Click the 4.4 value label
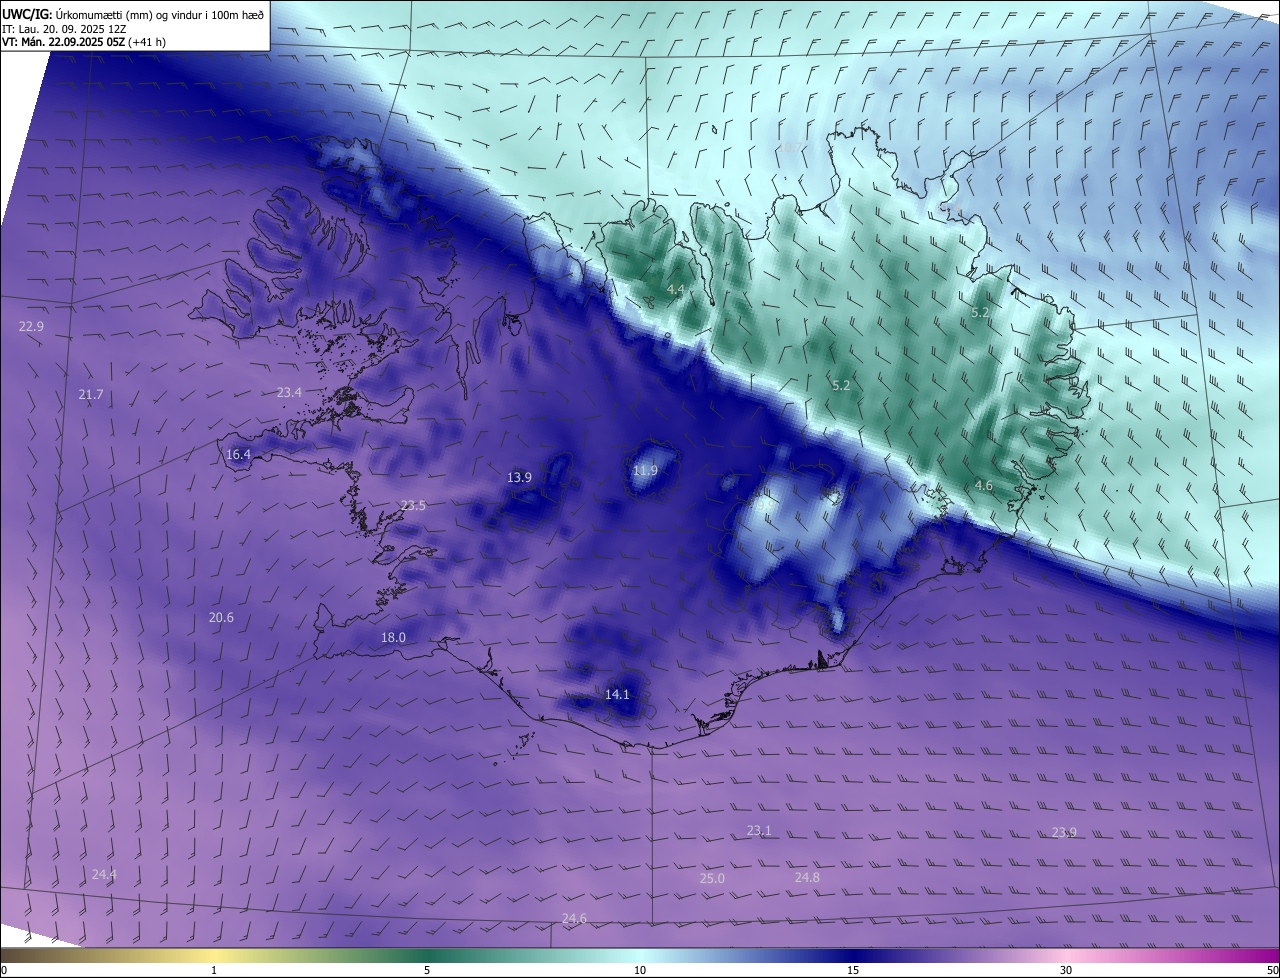 pos(676,290)
